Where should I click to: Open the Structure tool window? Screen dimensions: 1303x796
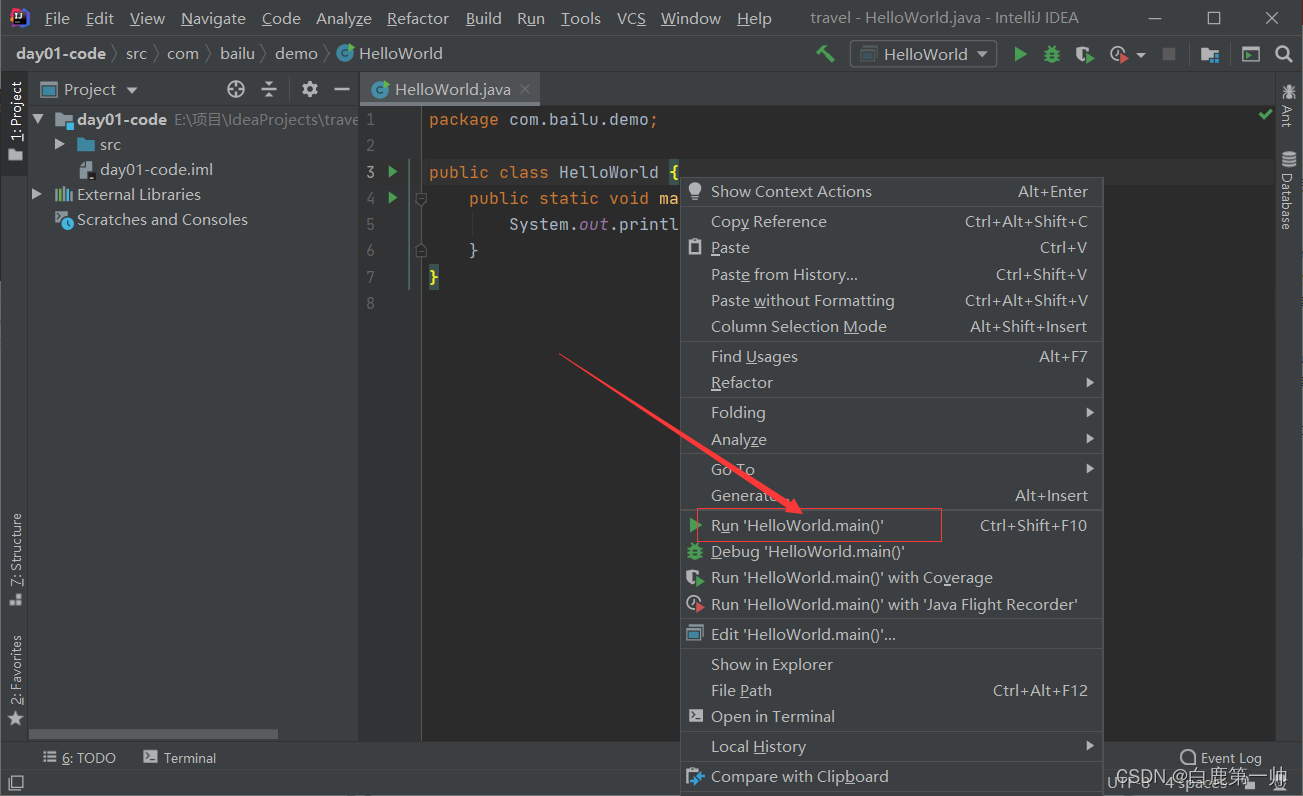[x=15, y=560]
